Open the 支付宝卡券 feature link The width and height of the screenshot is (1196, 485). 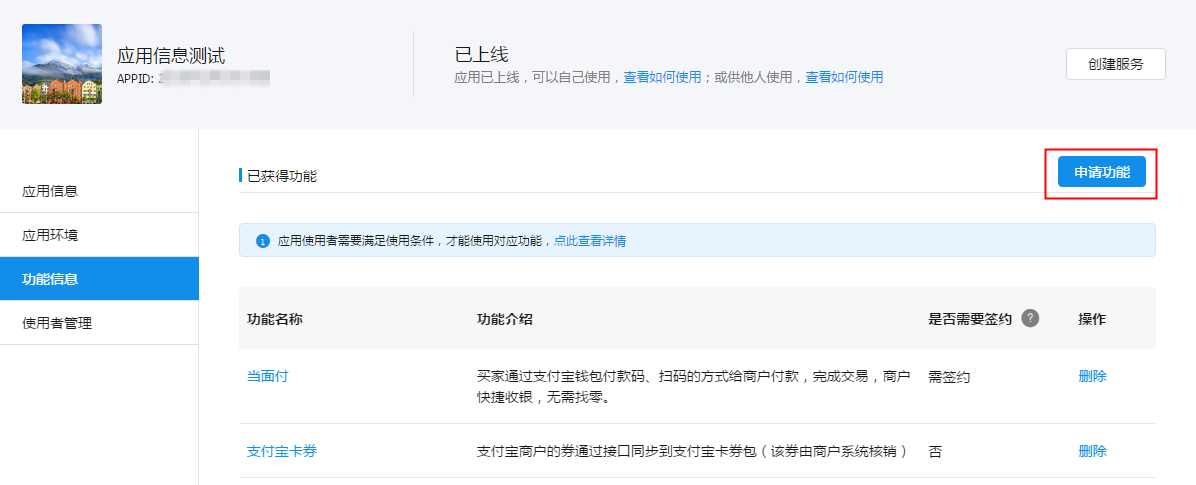[x=281, y=451]
